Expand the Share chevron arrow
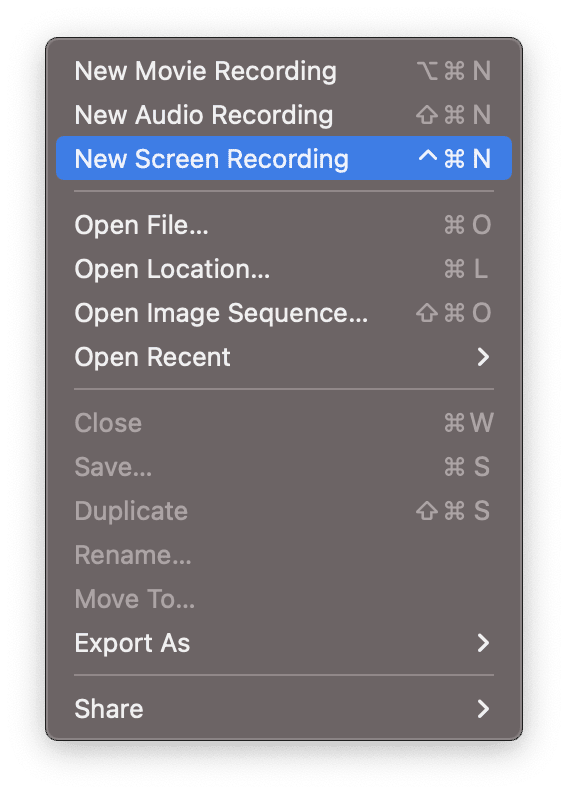The width and height of the screenshot is (568, 794). pyautogui.click(x=483, y=709)
